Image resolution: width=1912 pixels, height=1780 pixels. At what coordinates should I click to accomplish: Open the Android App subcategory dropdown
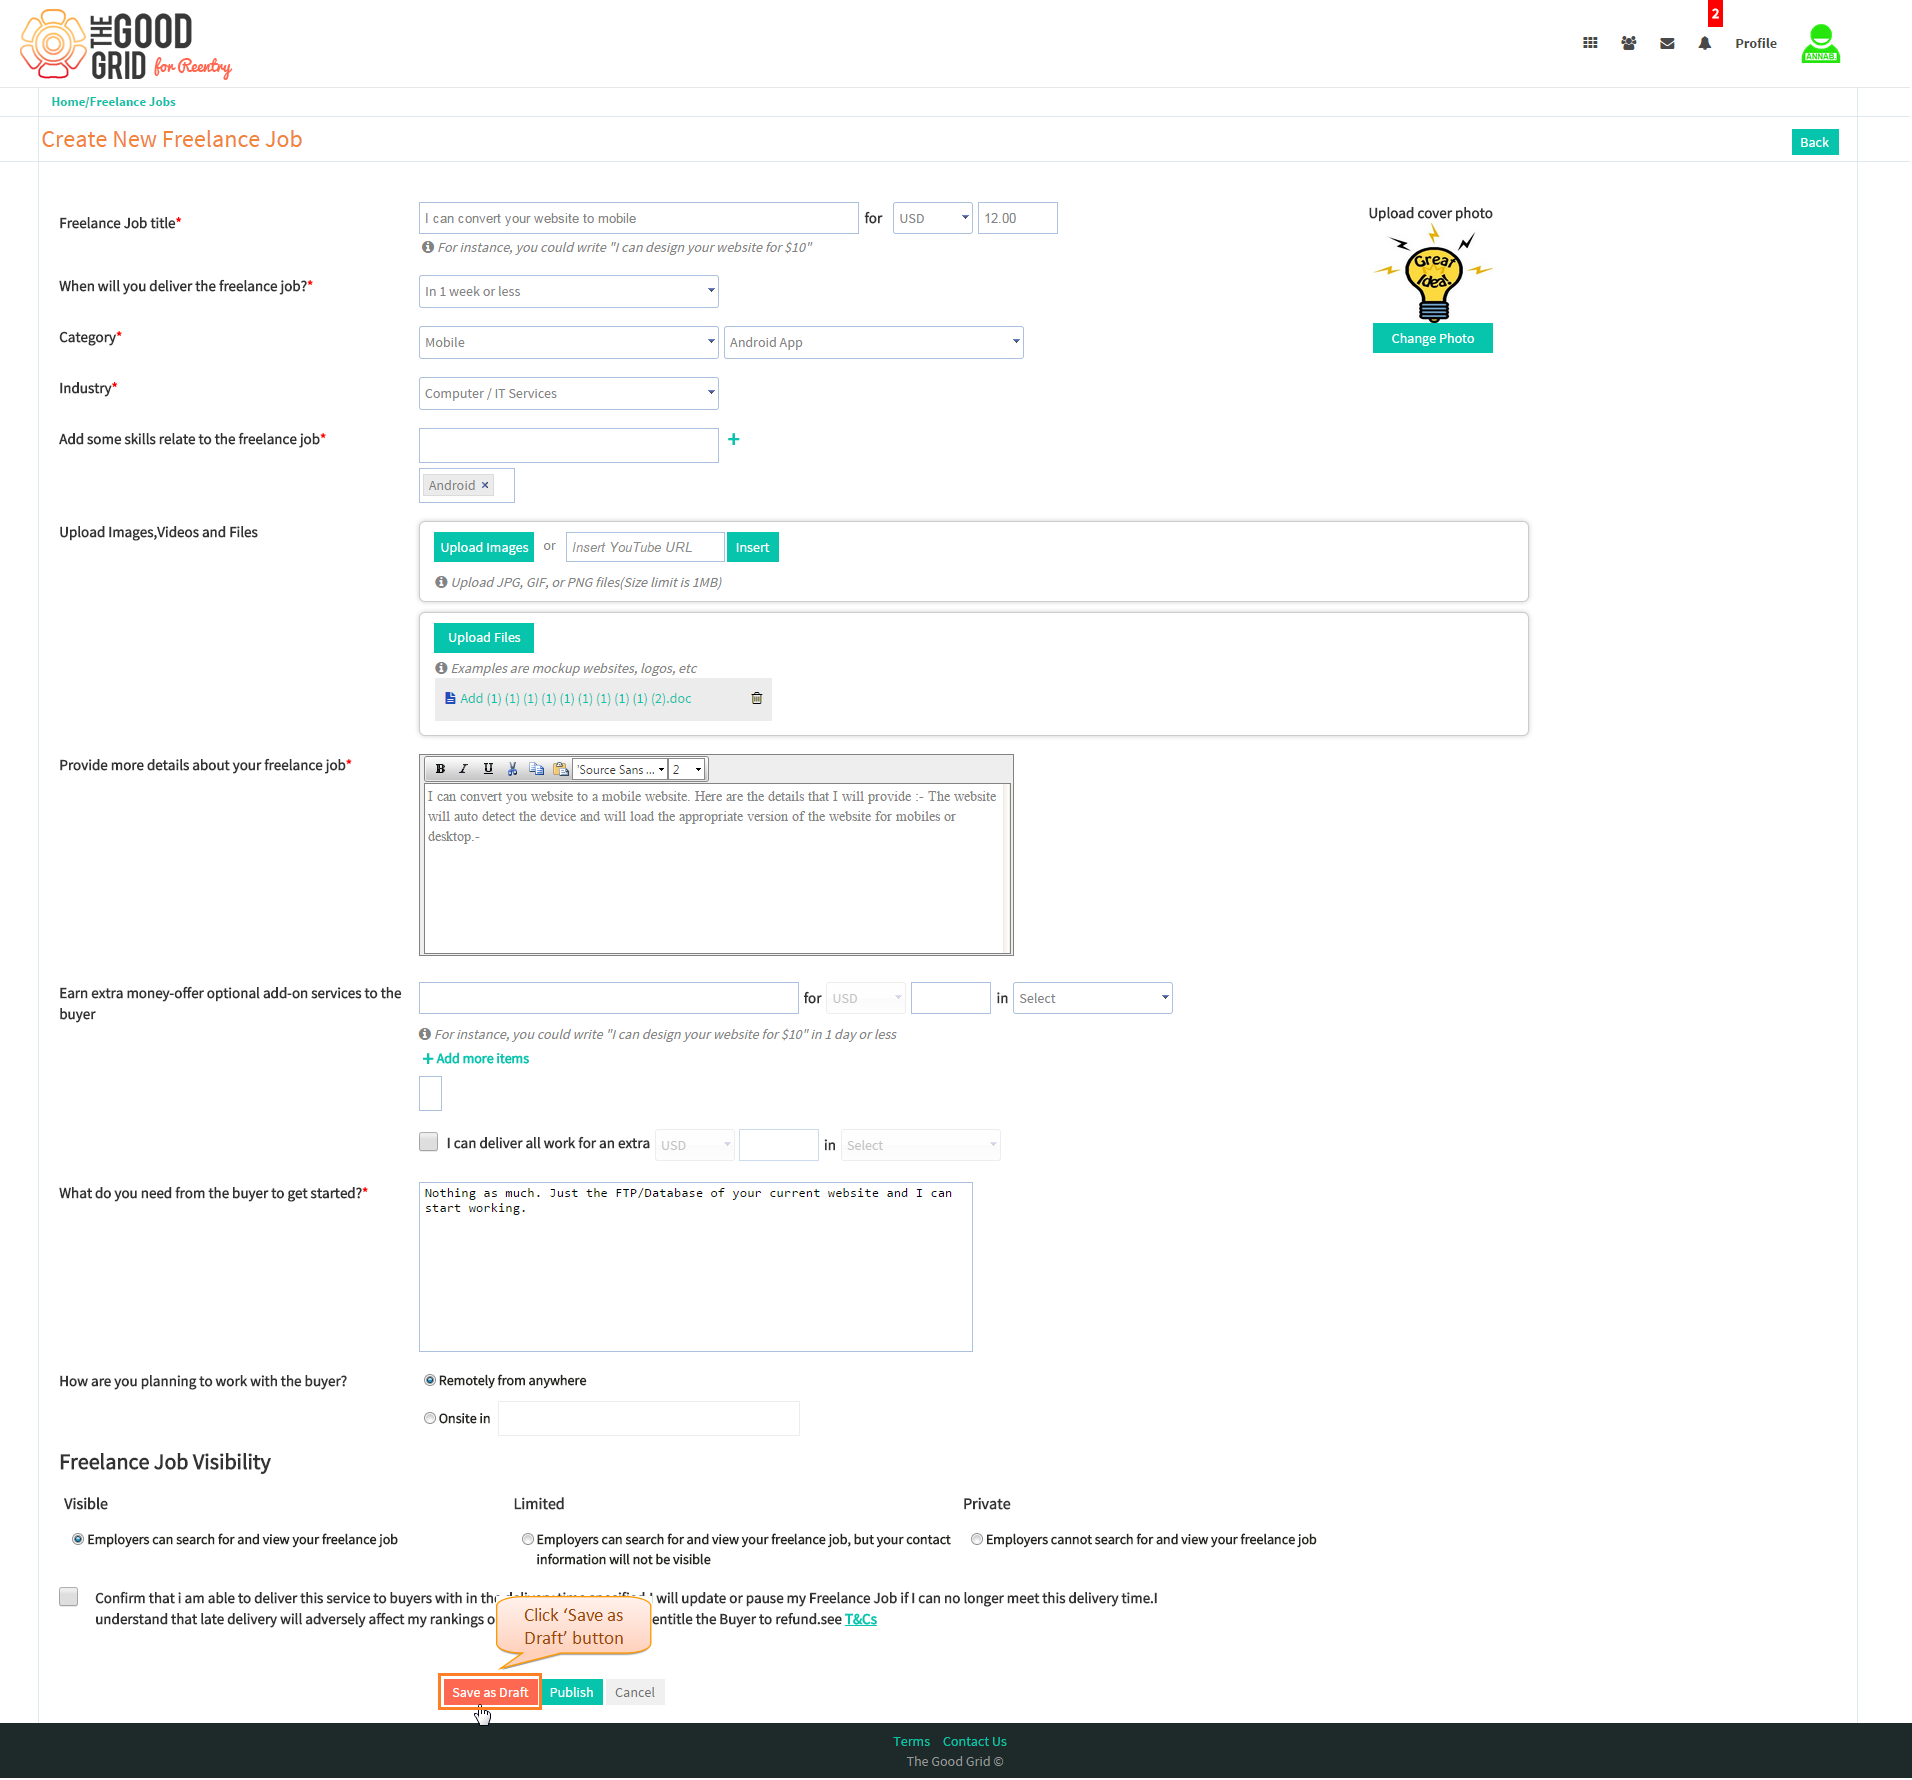[x=874, y=342]
